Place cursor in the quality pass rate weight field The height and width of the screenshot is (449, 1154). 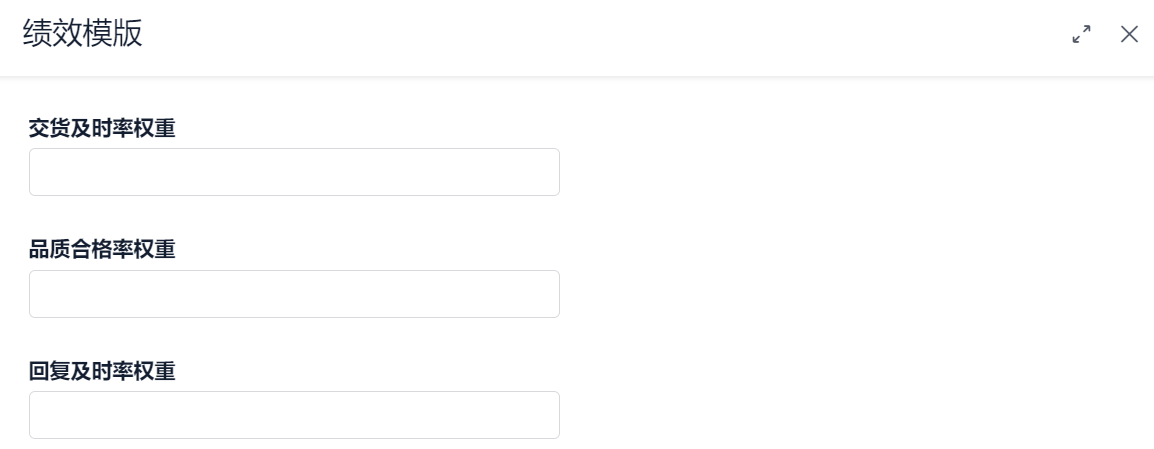[x=294, y=294]
